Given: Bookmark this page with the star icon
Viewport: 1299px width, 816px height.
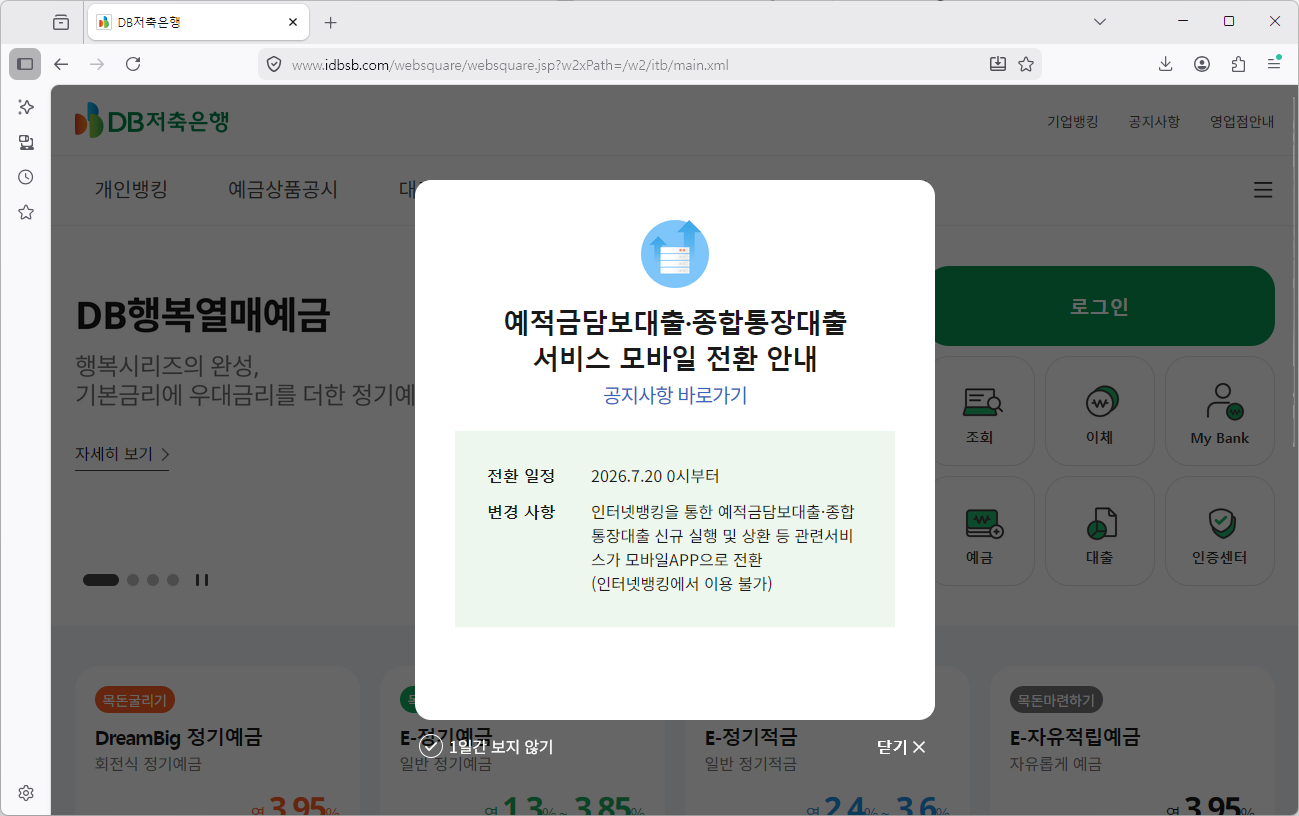Looking at the screenshot, I should [x=1025, y=64].
